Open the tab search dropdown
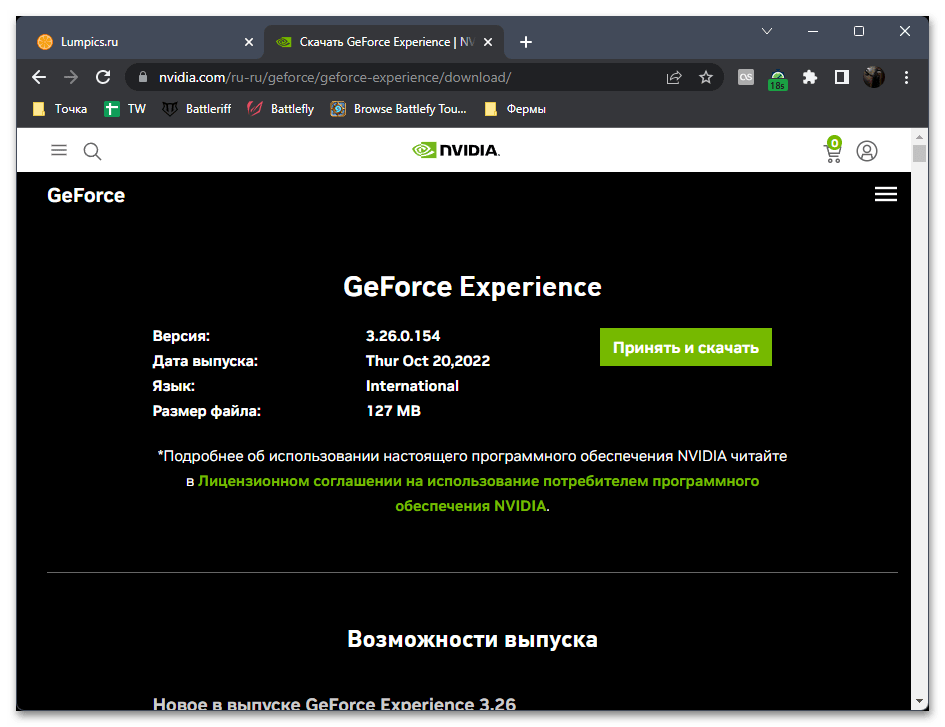This screenshot has width=945, height=727. 767,31
